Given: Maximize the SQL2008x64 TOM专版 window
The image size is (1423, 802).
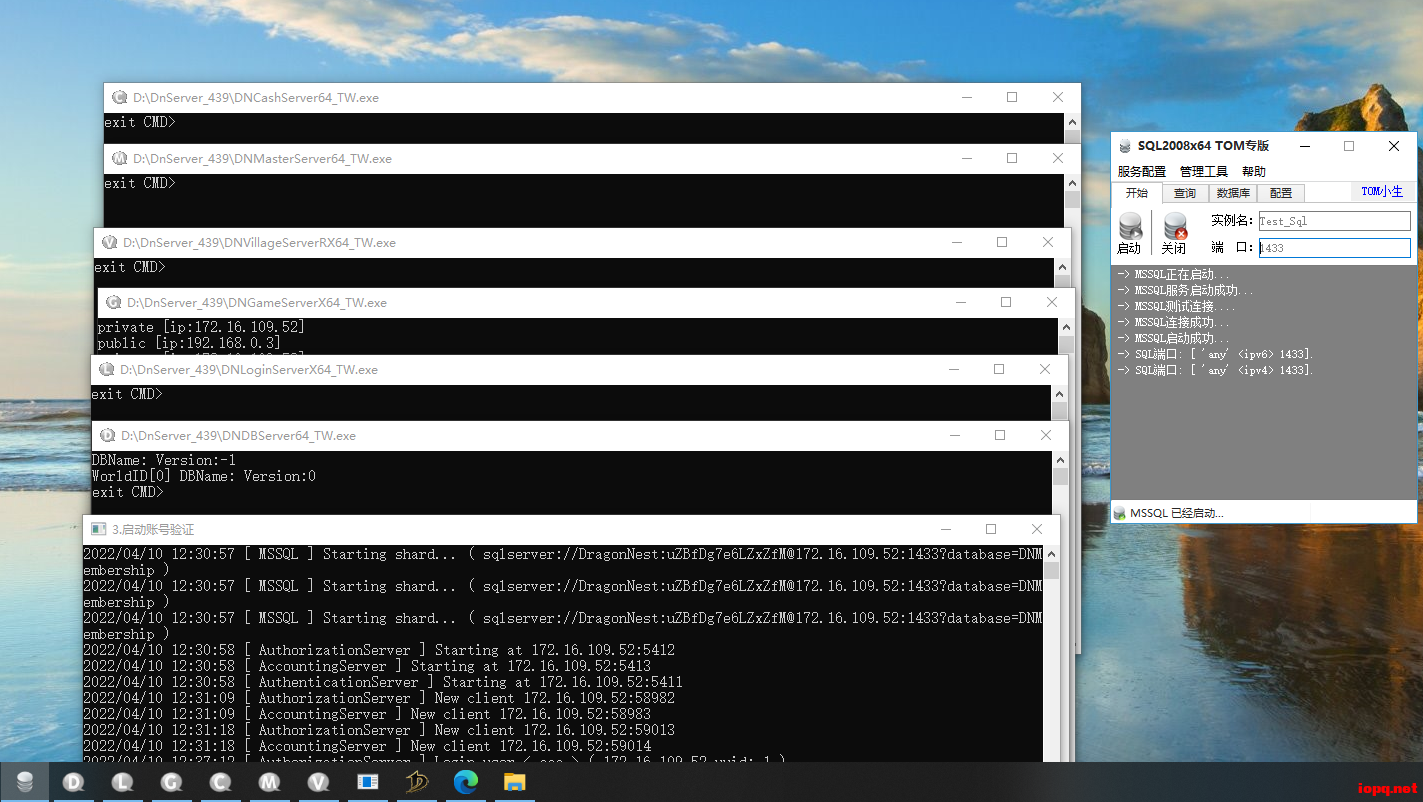Looking at the screenshot, I should click(1348, 146).
